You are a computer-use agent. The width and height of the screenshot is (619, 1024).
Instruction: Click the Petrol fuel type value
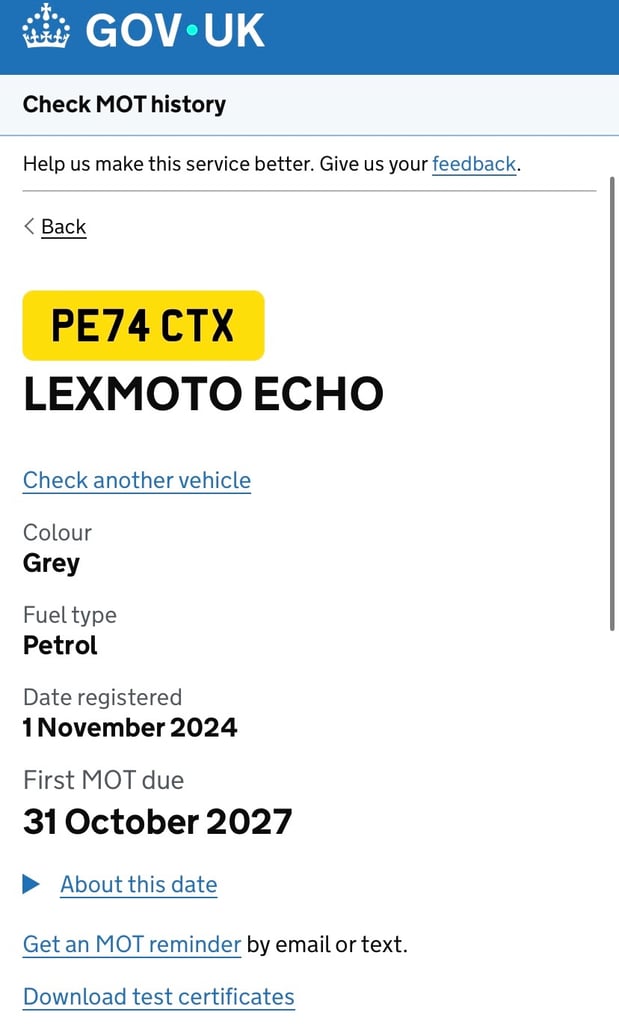point(60,645)
